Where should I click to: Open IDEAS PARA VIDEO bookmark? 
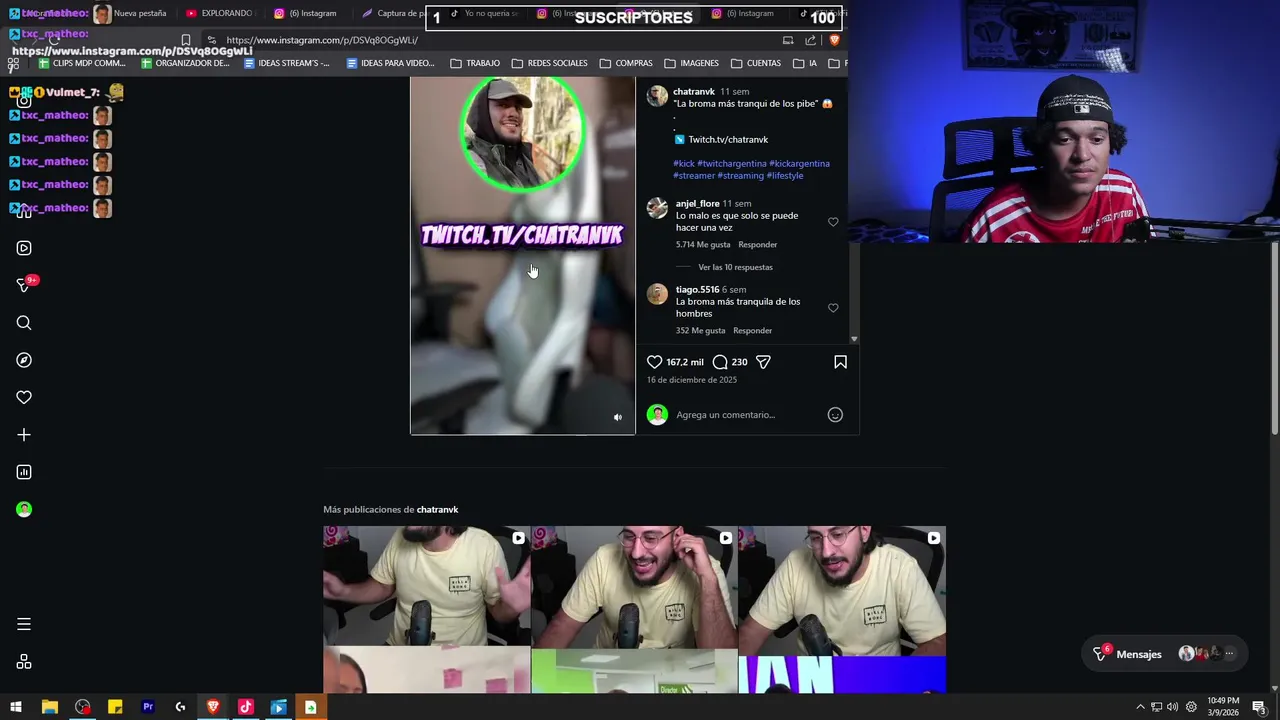pyautogui.click(x=390, y=63)
